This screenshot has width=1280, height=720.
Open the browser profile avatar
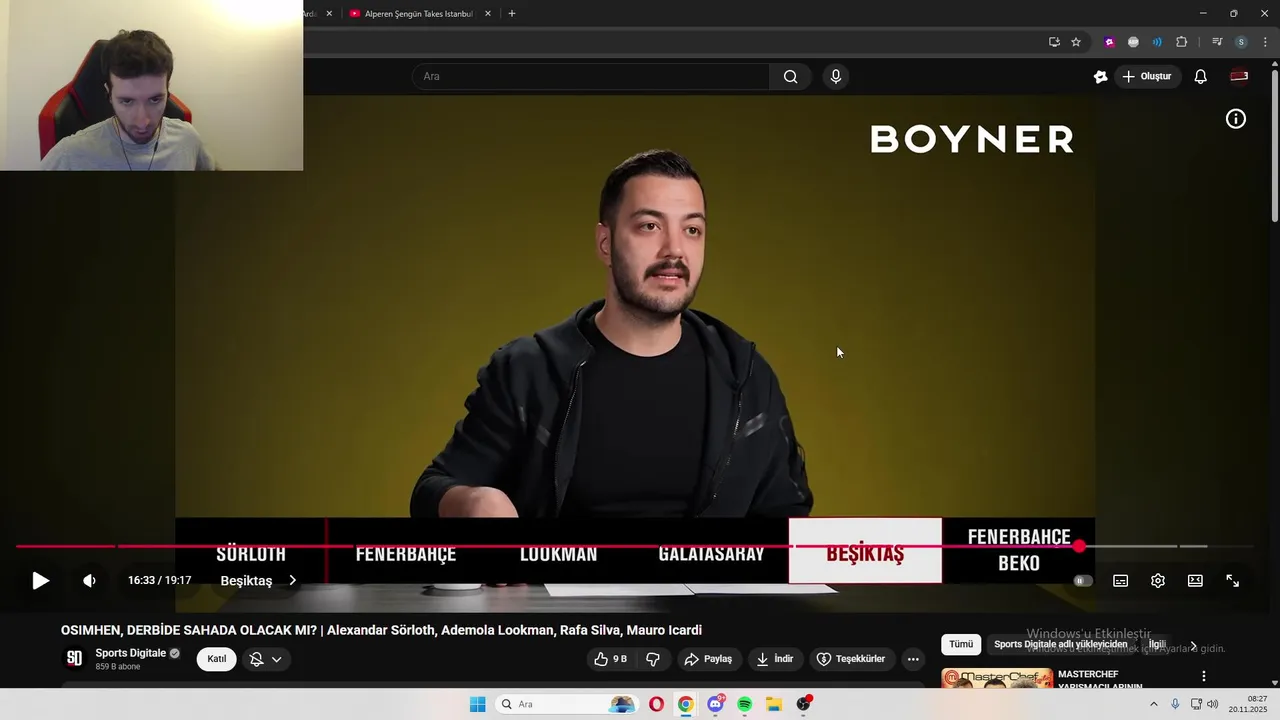(1241, 42)
